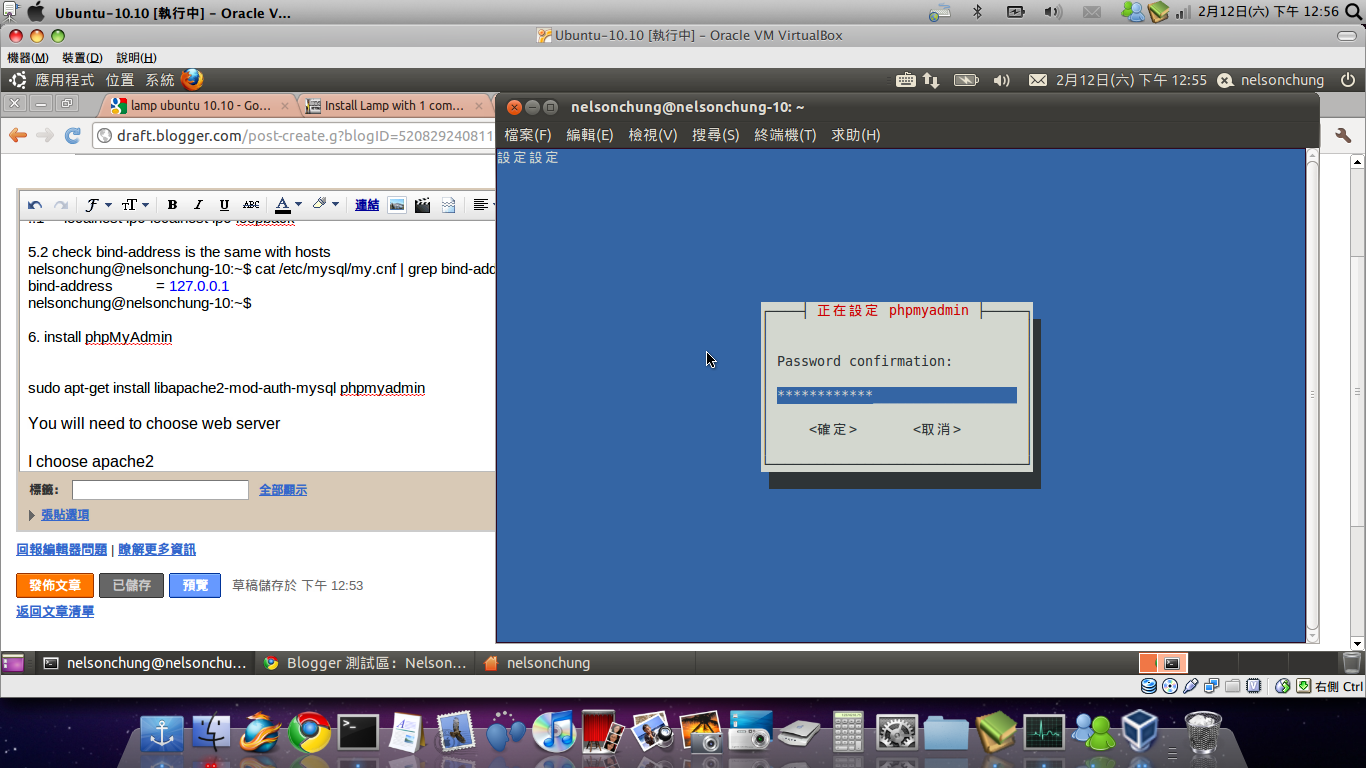Toggle underline formatting in Blogger editor
The image size is (1366, 768).
(x=224, y=204)
